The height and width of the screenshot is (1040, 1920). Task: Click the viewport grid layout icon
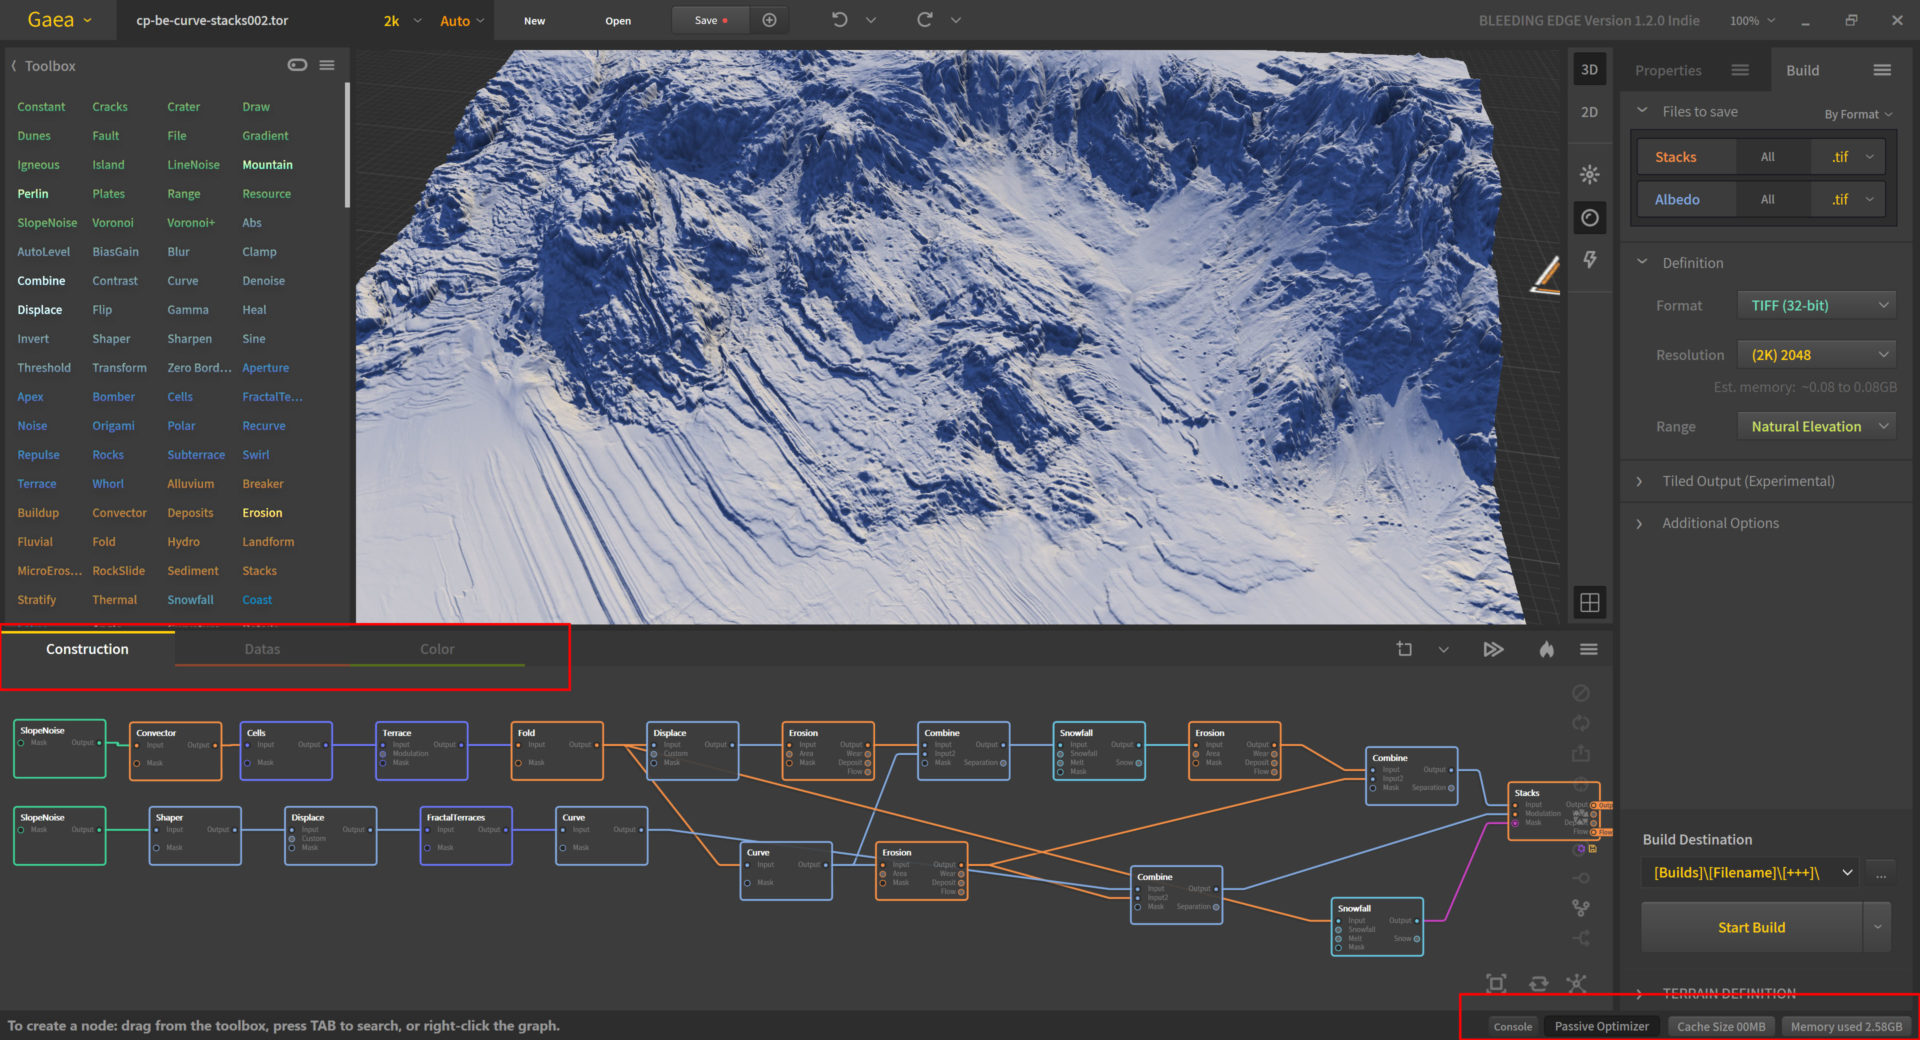[x=1589, y=603]
